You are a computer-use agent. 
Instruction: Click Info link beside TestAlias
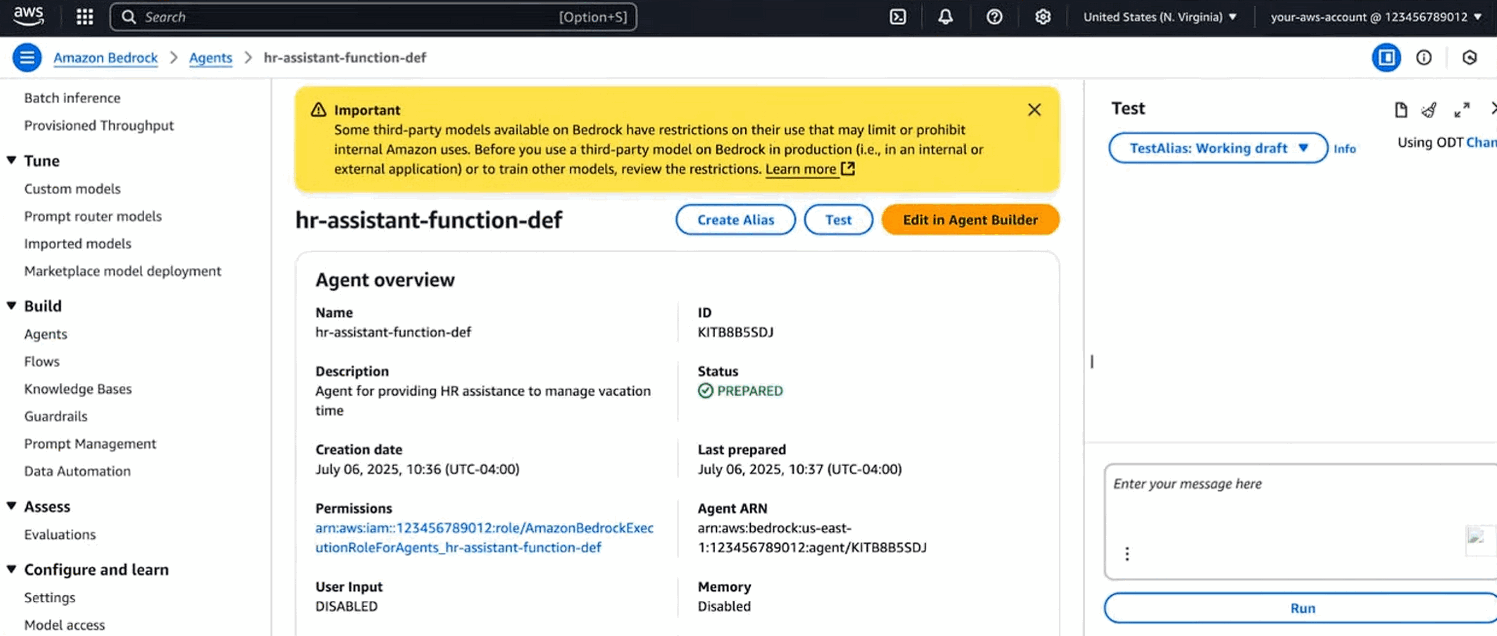click(x=1345, y=149)
